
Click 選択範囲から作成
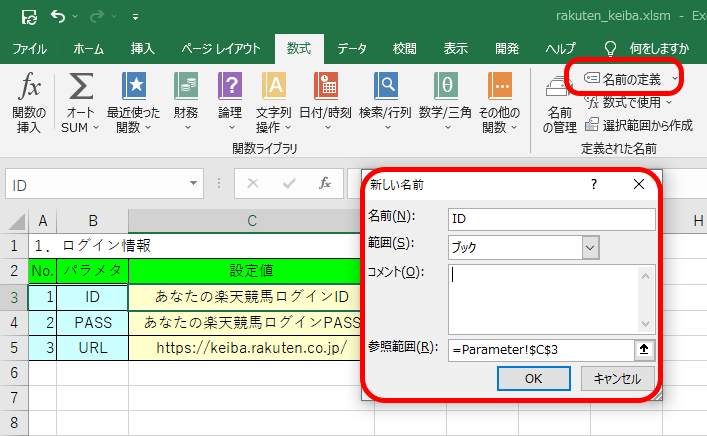click(x=638, y=125)
